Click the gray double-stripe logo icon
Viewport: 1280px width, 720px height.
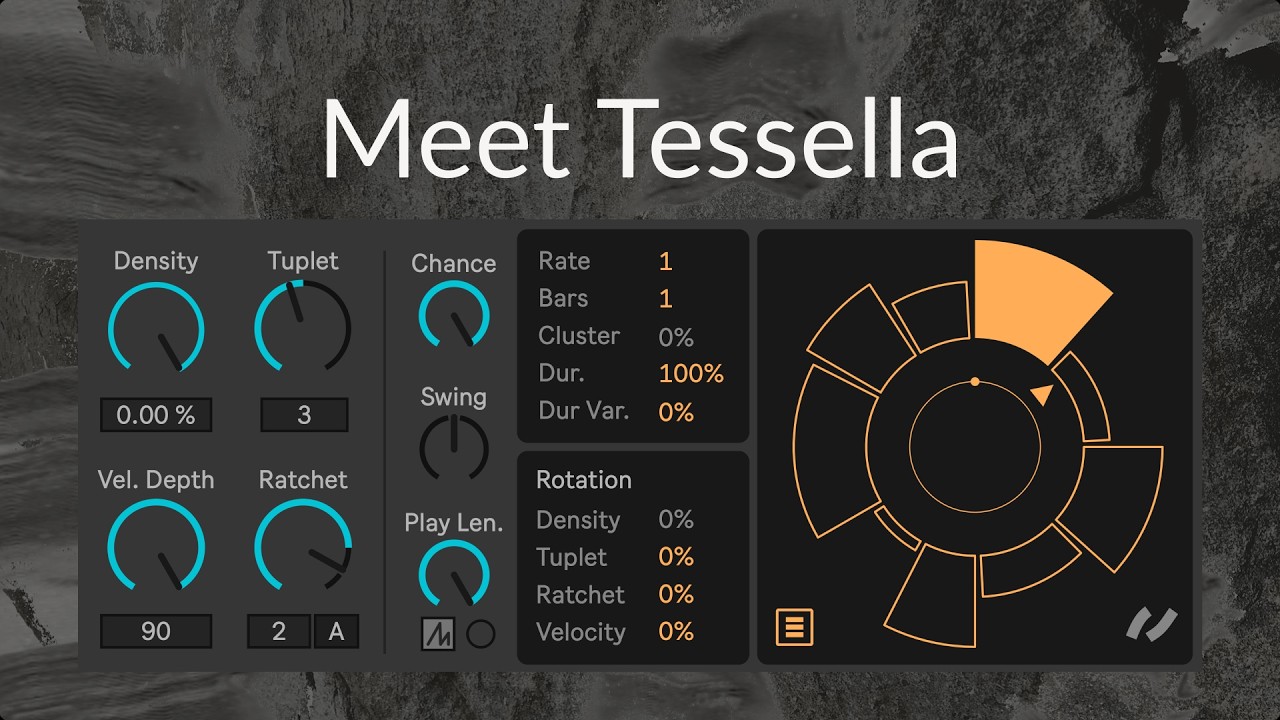(x=1151, y=623)
